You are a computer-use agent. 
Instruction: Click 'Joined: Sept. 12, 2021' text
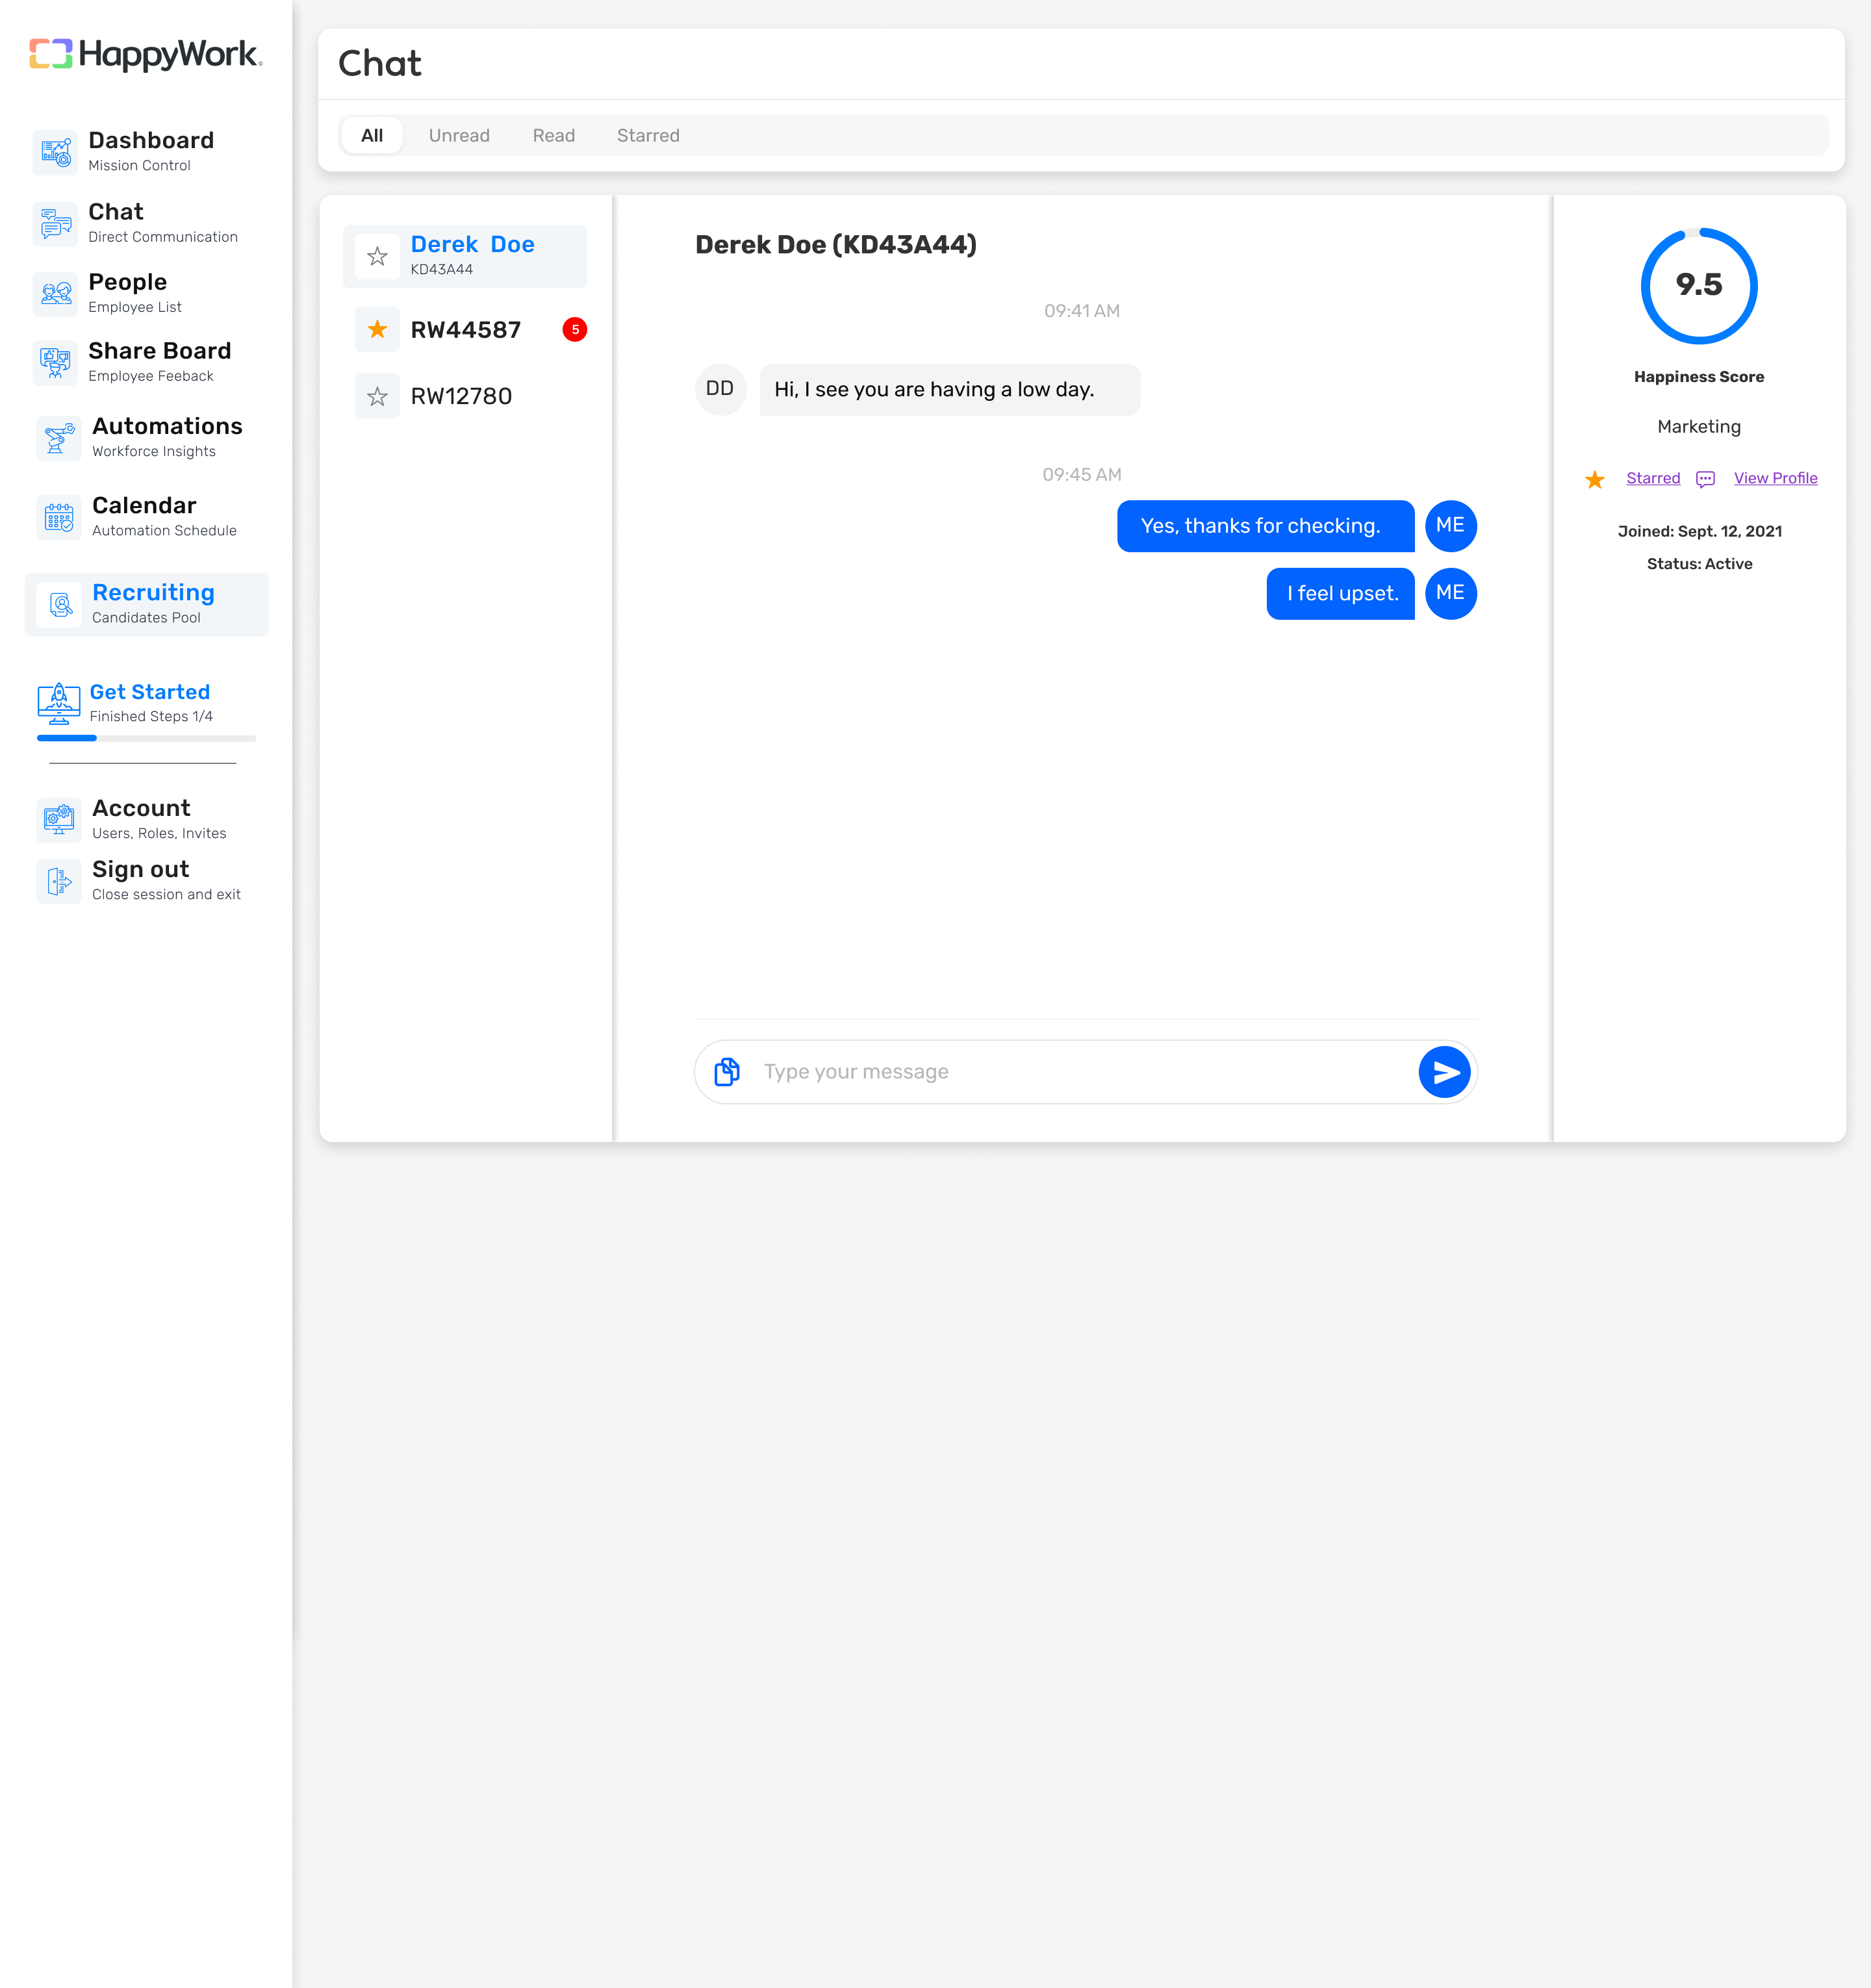pos(1699,531)
